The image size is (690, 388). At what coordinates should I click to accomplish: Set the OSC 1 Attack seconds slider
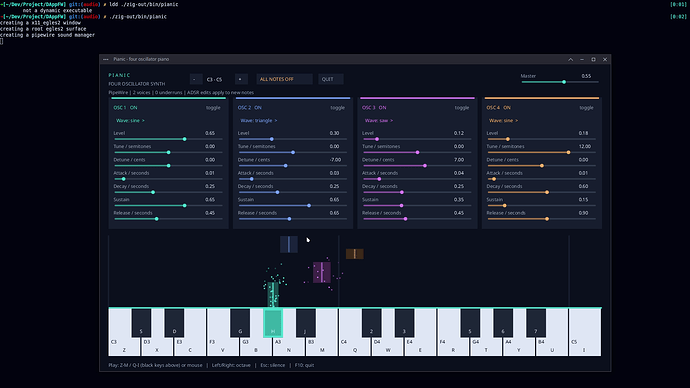point(168,179)
